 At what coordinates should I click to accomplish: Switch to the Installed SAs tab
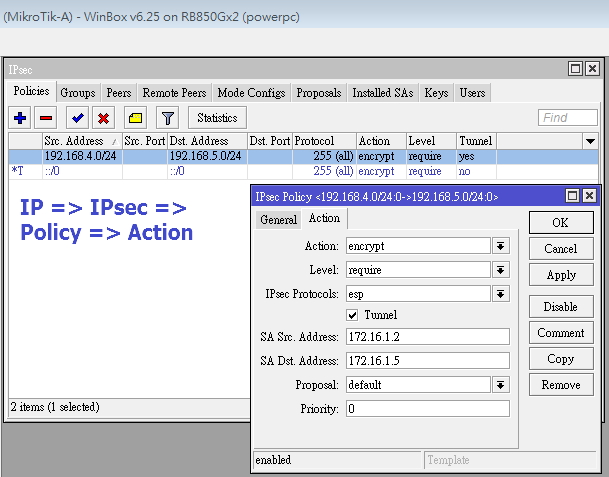click(383, 93)
